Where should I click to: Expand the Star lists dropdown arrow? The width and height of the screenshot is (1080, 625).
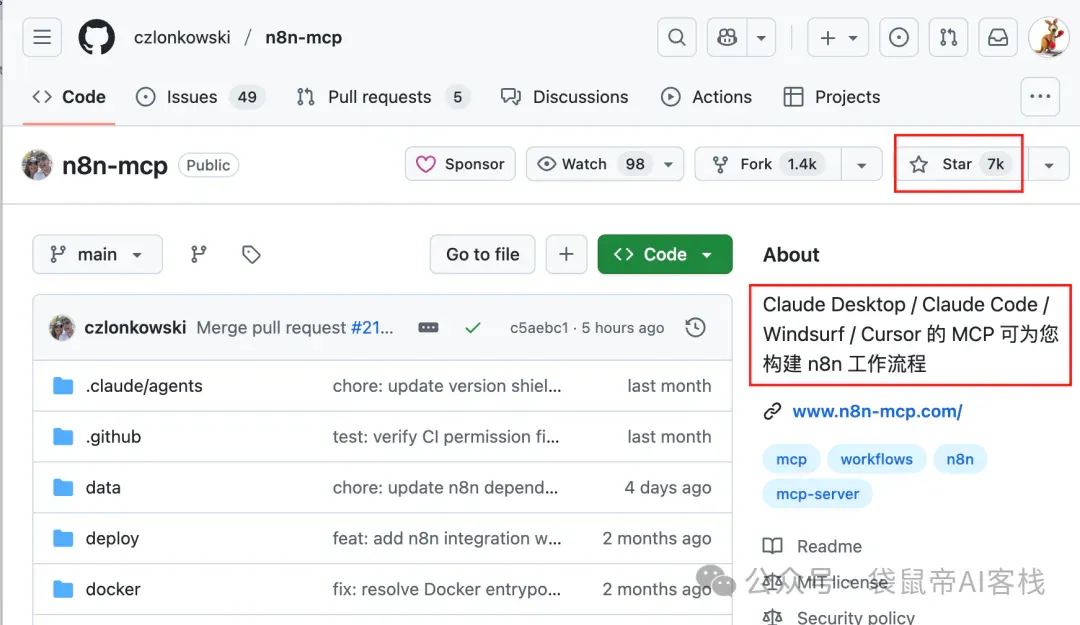1049,165
